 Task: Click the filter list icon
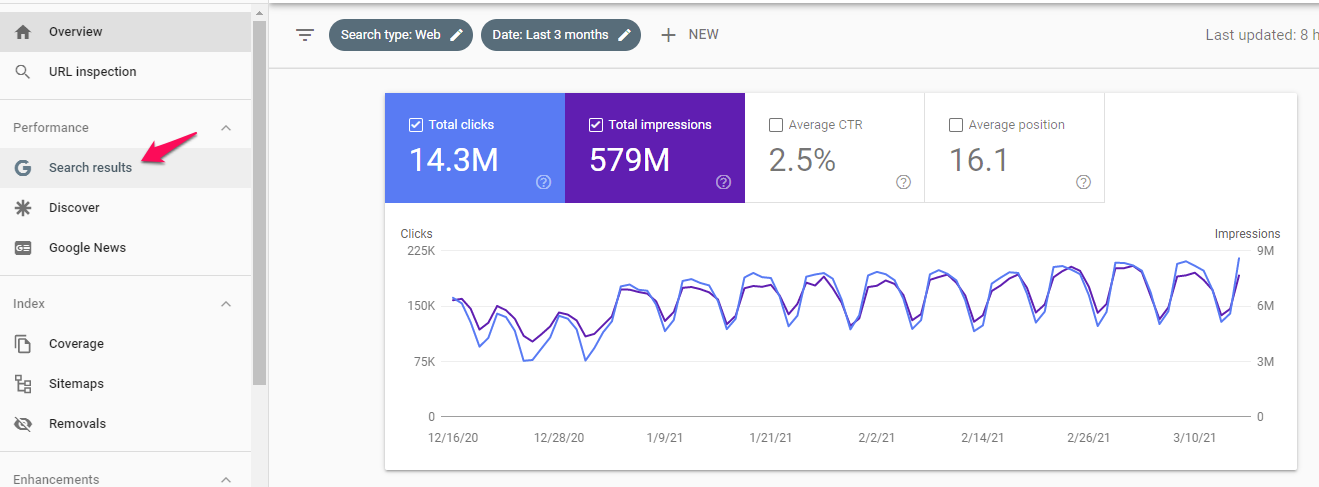tap(305, 35)
